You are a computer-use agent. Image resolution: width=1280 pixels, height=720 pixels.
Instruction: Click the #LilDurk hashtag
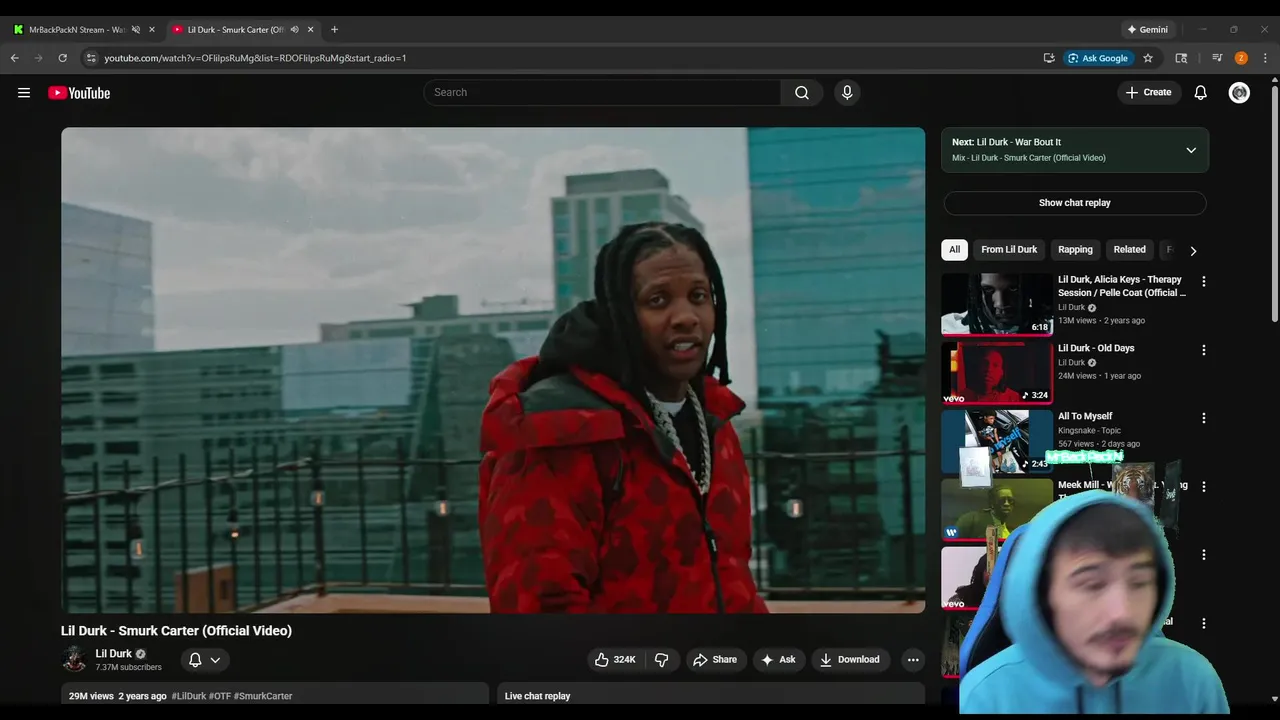point(189,696)
